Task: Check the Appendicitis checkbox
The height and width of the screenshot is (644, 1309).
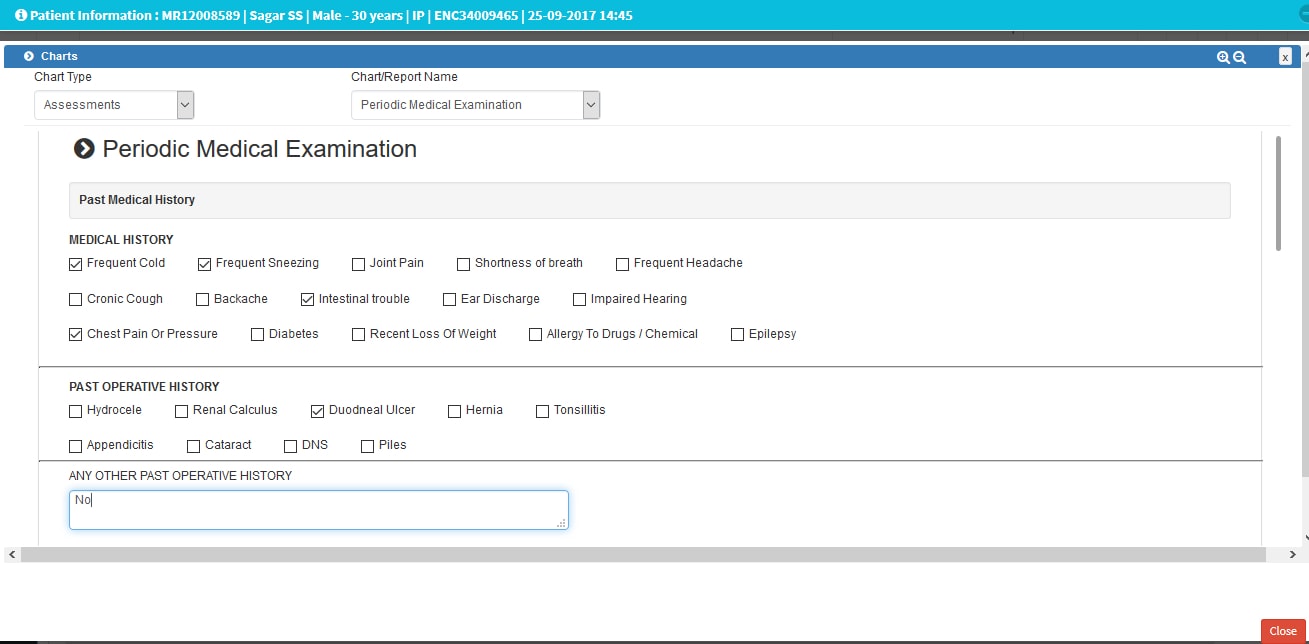Action: point(76,446)
